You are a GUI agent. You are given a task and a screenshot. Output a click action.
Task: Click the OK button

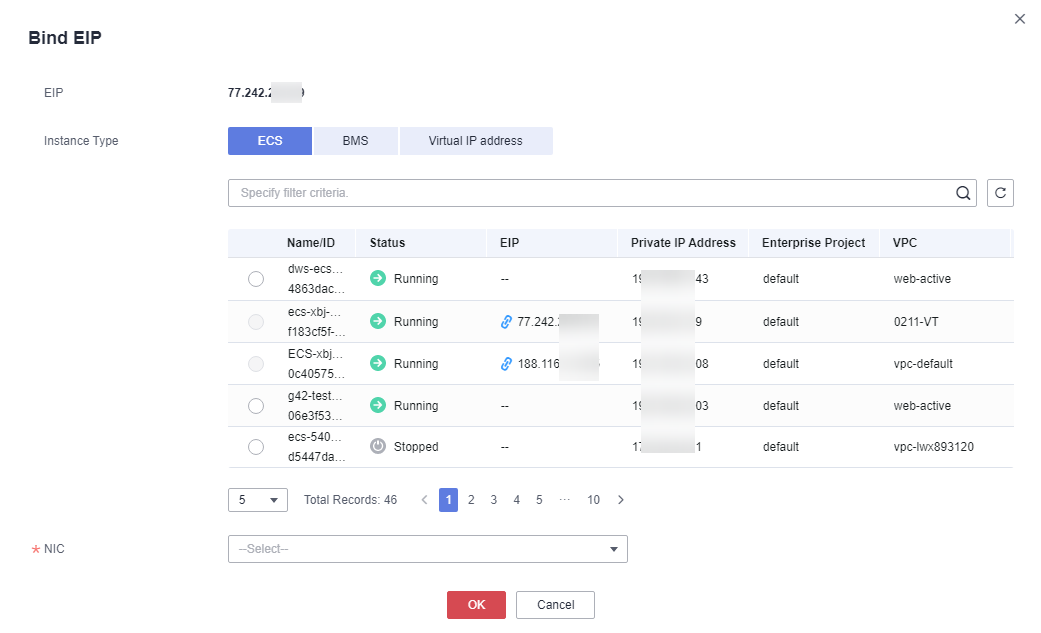tap(476, 605)
